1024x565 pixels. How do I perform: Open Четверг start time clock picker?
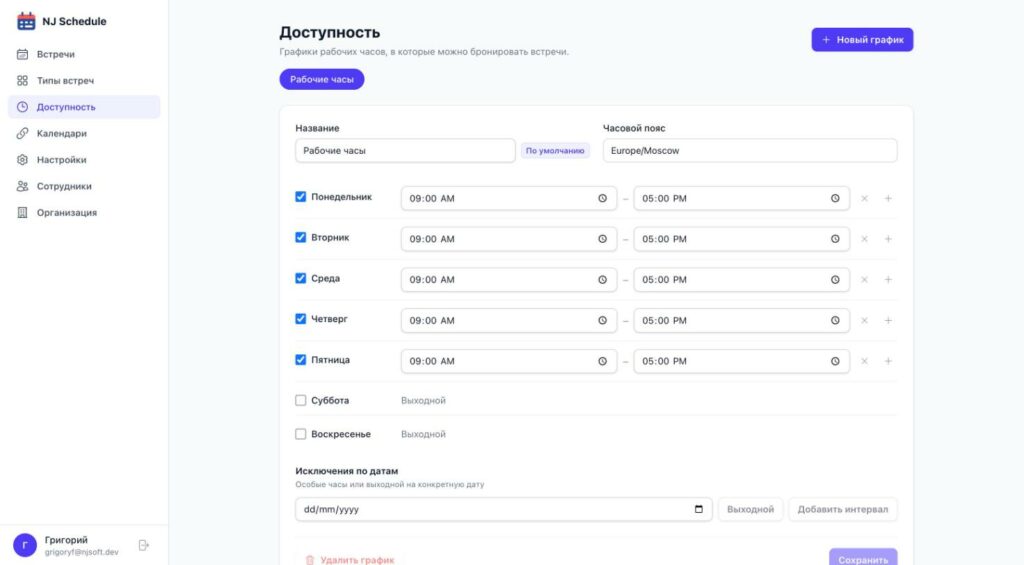(x=602, y=321)
